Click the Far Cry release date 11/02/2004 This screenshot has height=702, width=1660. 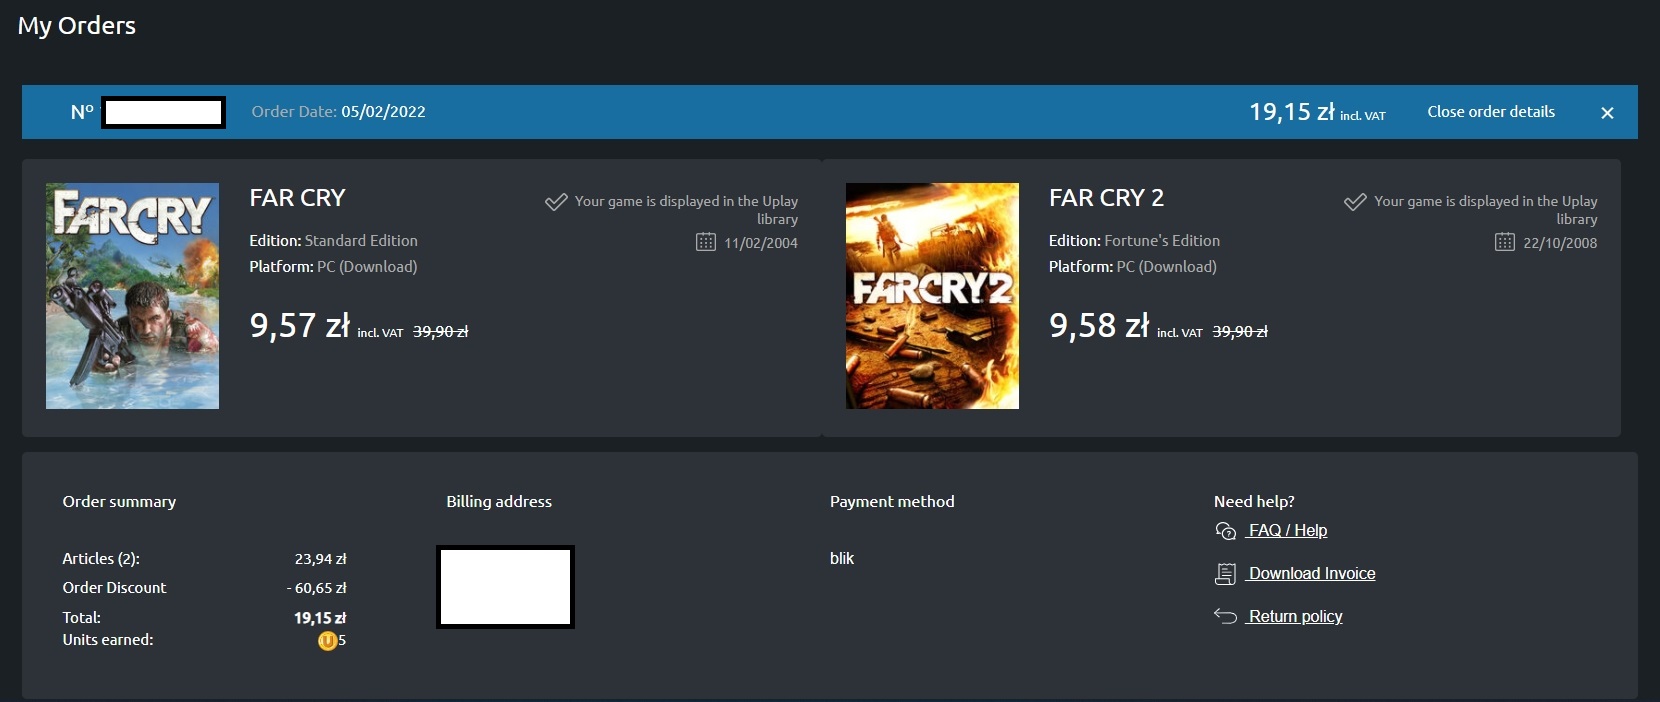click(x=761, y=243)
